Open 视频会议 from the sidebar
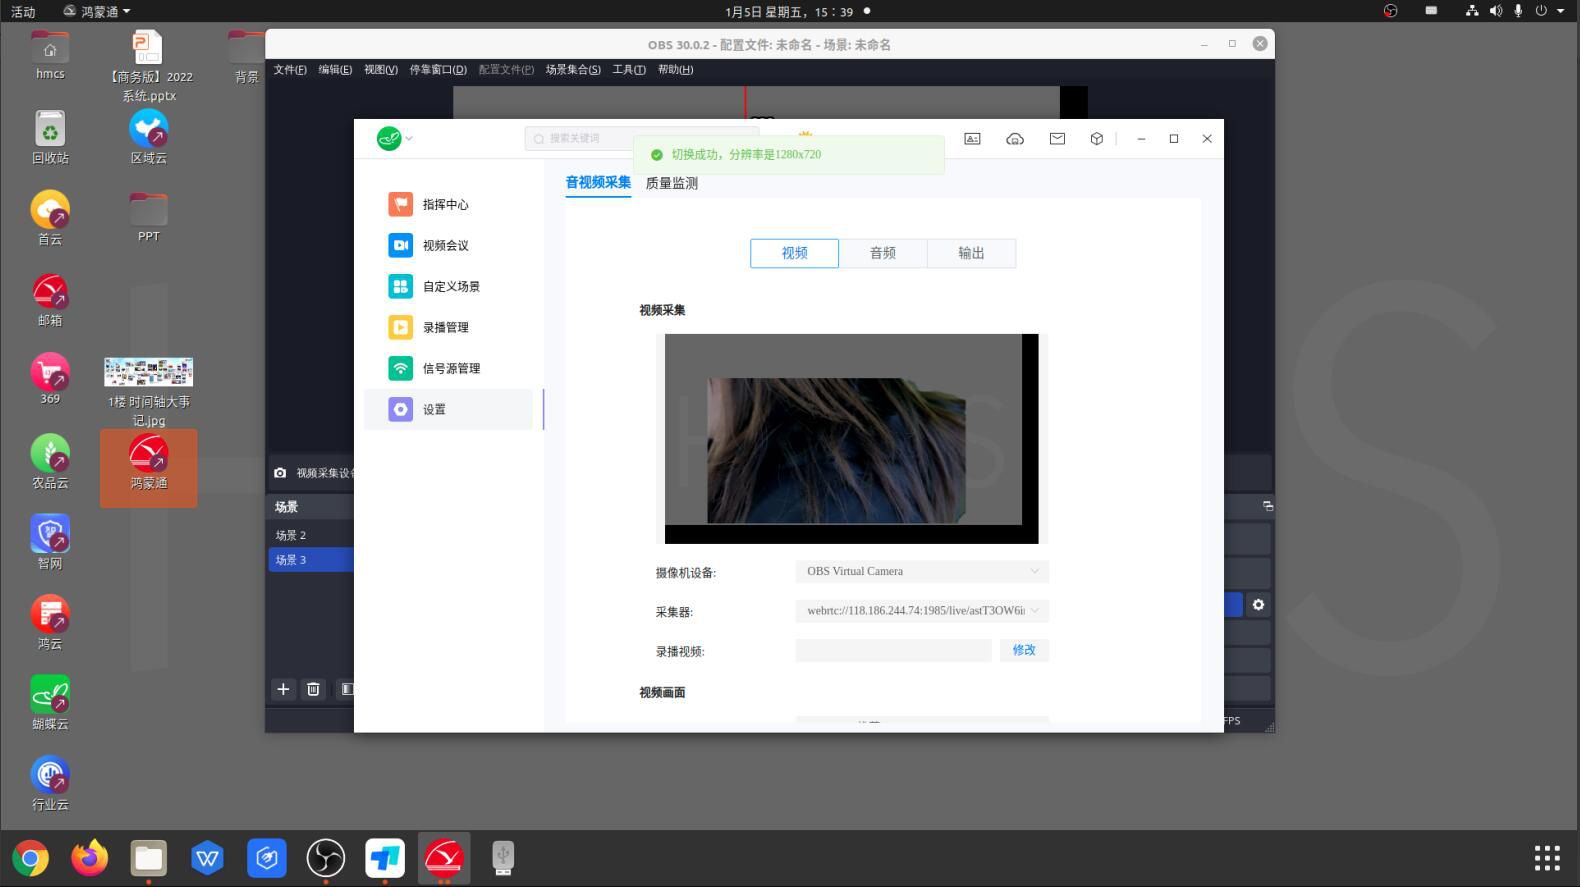Screen dimensions: 1580x887 (445, 246)
